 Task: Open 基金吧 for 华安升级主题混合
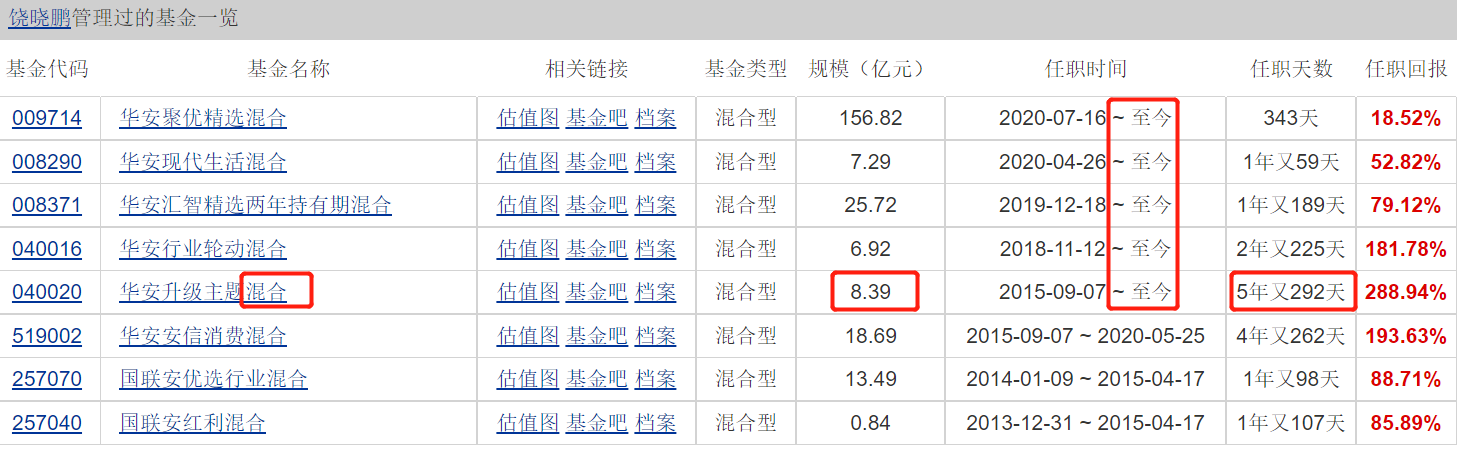[596, 293]
